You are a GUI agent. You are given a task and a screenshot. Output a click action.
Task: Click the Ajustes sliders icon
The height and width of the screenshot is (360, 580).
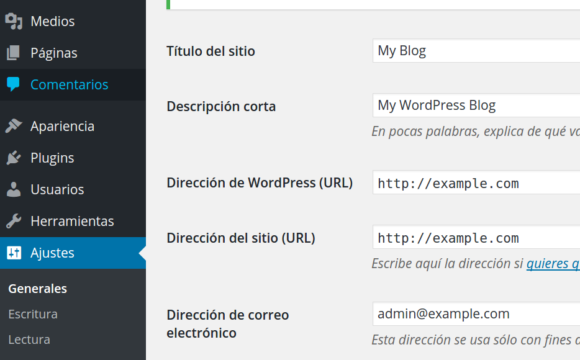14,253
